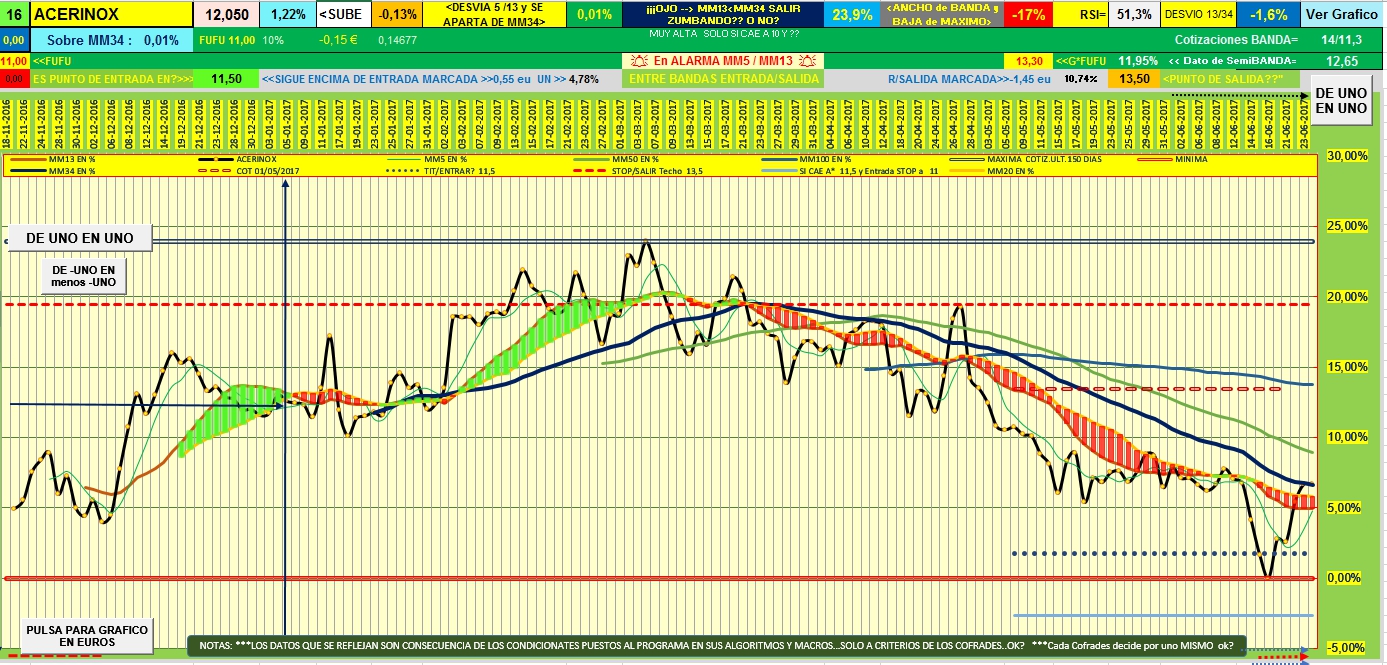
Task: Select the 12,65 semiband value
Action: pos(1343,61)
